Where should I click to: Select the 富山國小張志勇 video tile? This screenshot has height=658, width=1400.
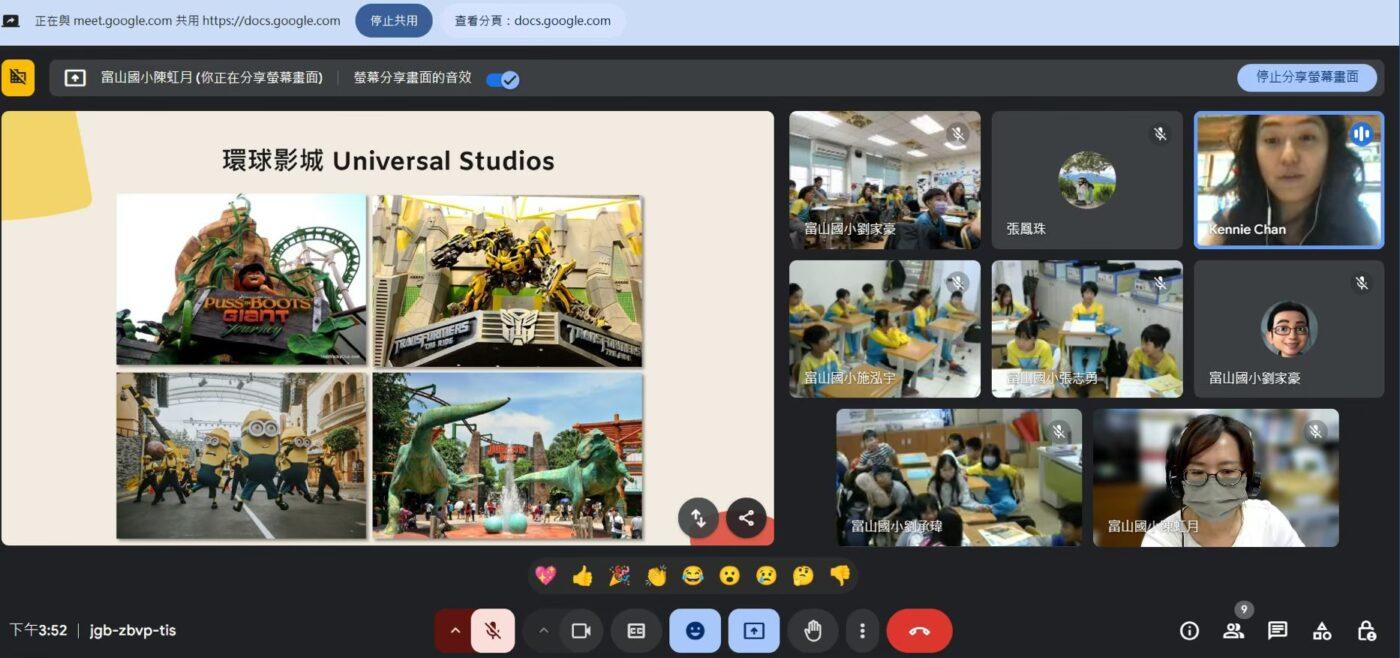point(1087,329)
